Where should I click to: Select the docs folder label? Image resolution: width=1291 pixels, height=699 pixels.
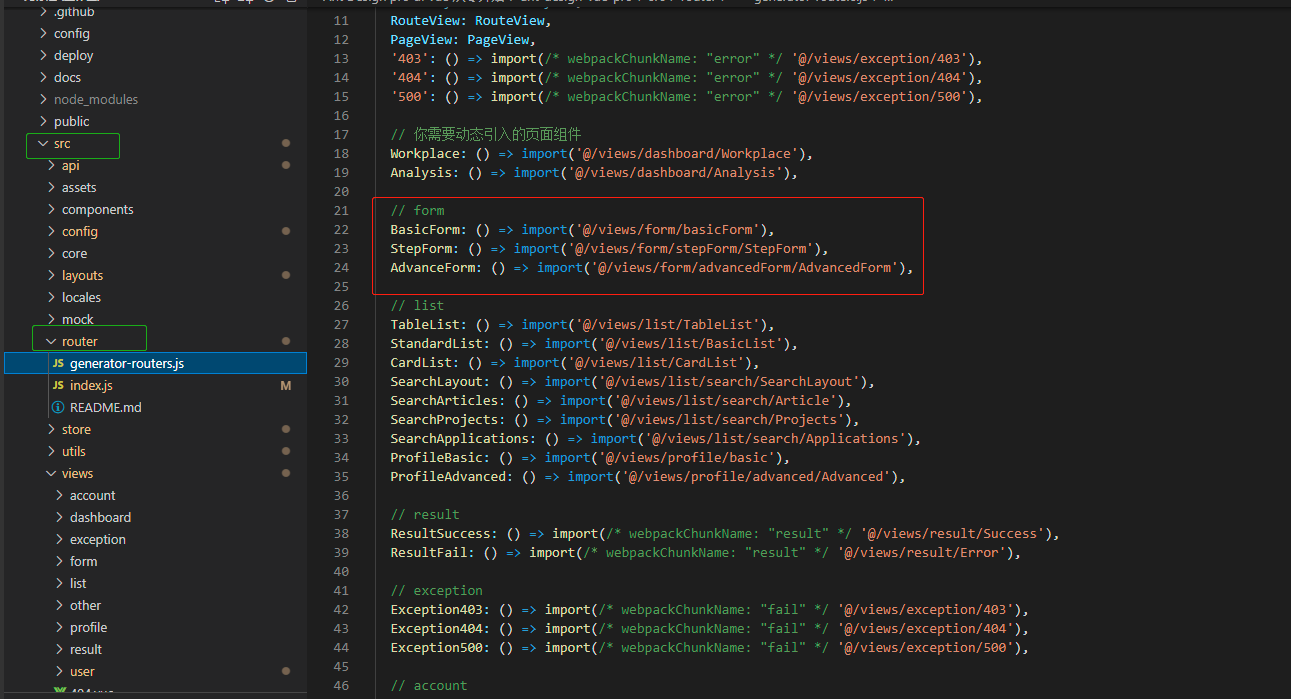click(67, 77)
